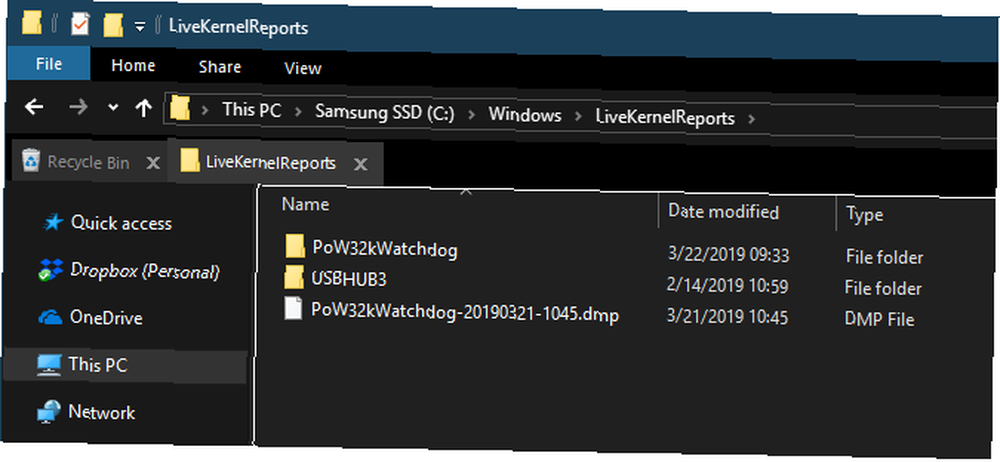
Task: Click the Windows breadcrumb in address bar
Action: [x=525, y=115]
